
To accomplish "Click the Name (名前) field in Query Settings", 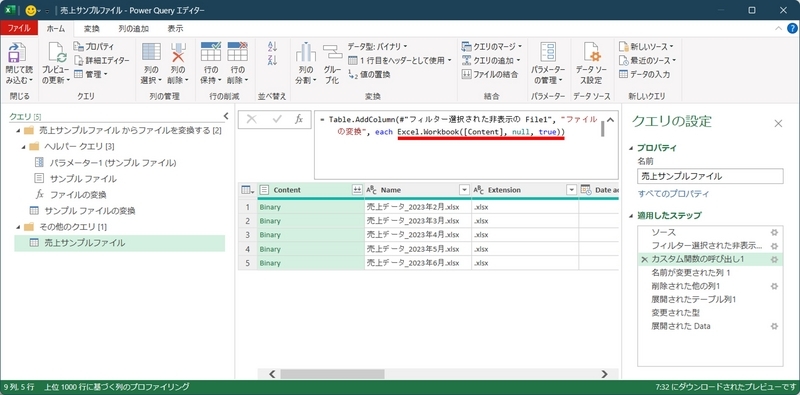I will pyautogui.click(x=710, y=177).
